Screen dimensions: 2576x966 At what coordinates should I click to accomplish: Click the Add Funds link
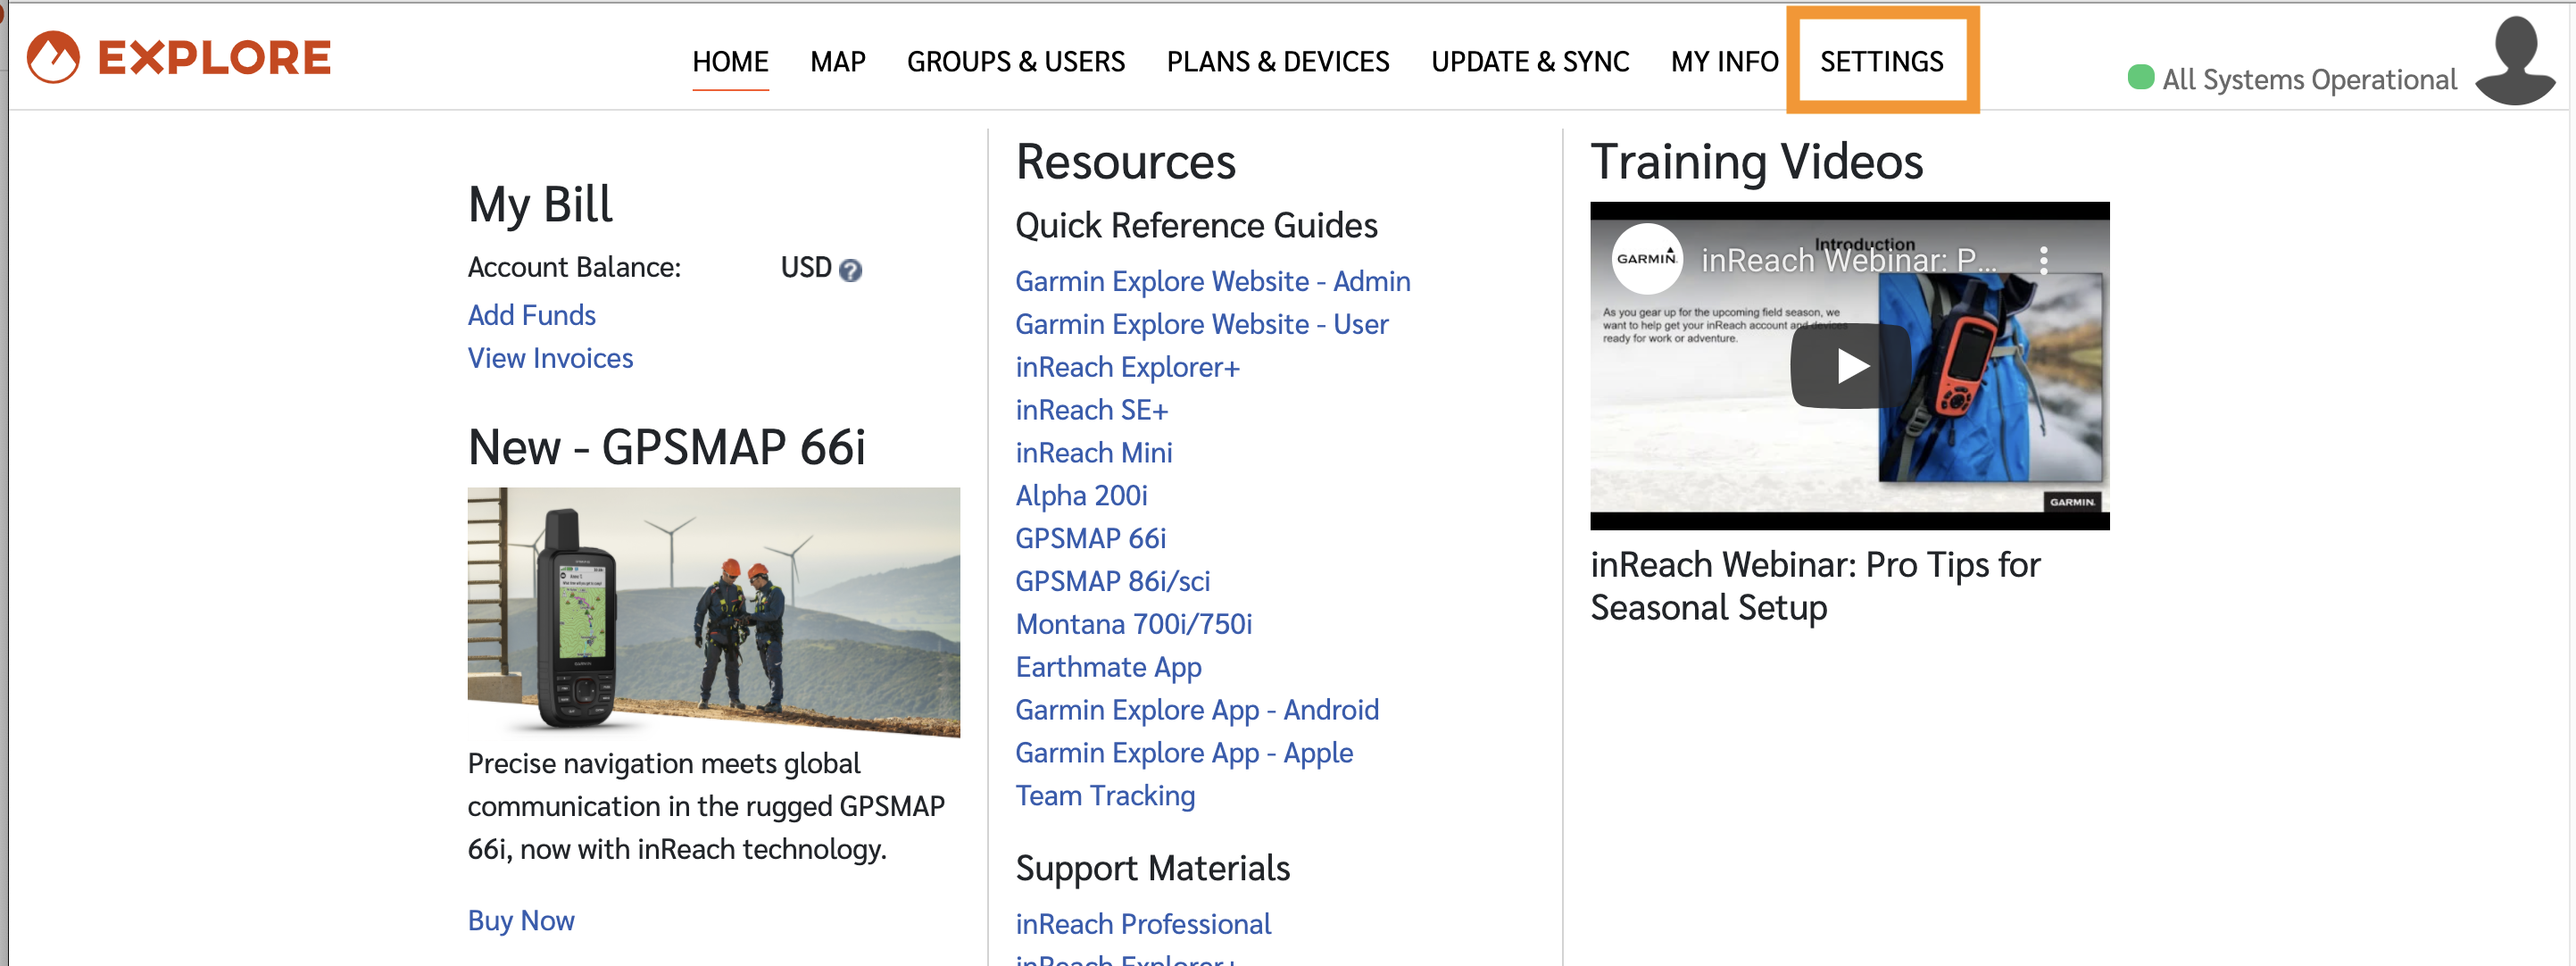531,315
